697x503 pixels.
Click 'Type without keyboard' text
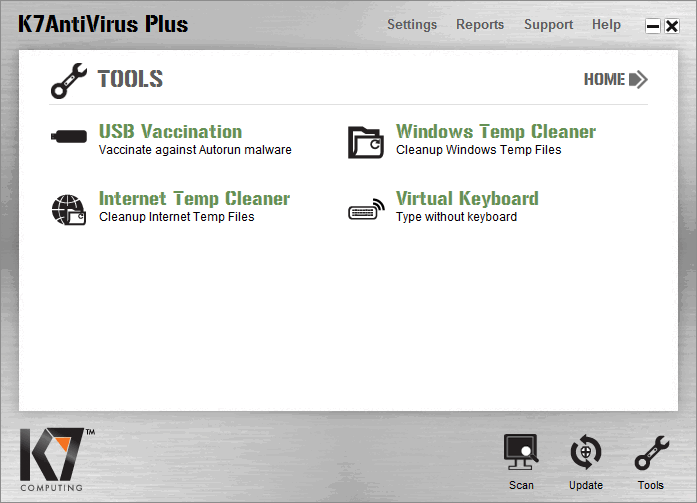tap(457, 217)
